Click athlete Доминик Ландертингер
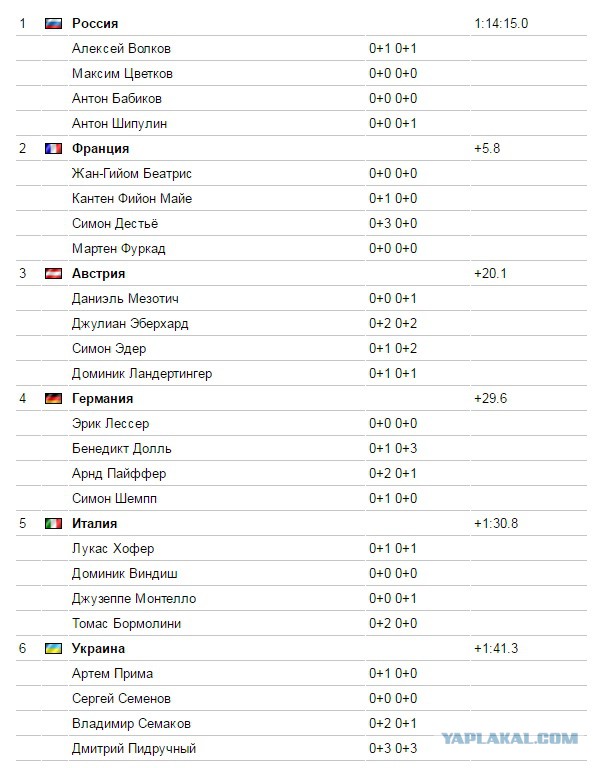The image size is (604, 768). click(142, 373)
